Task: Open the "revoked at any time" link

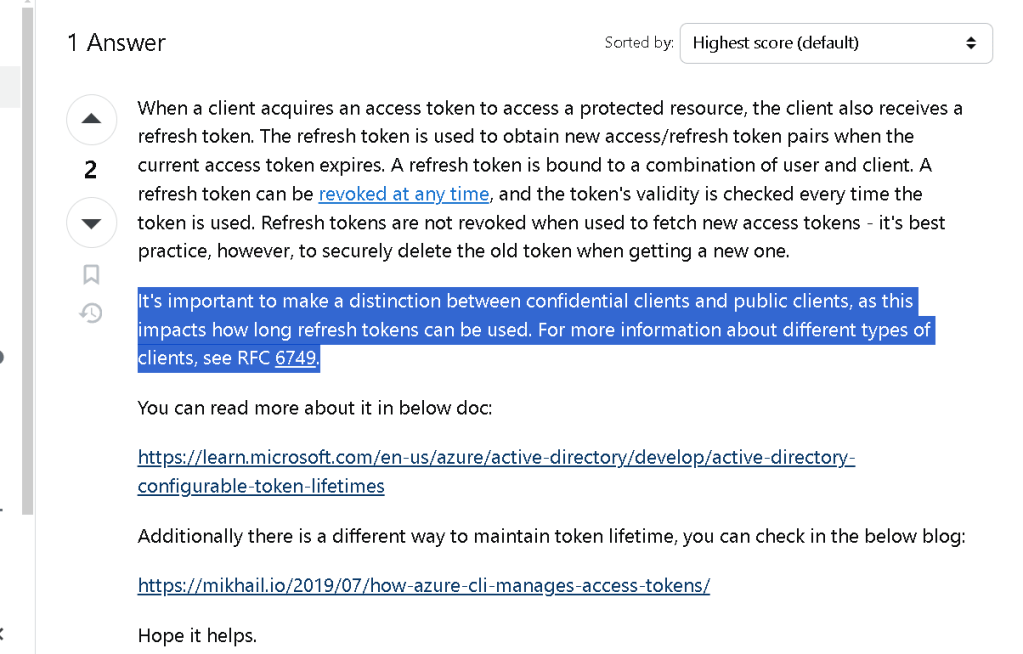Action: [x=404, y=194]
